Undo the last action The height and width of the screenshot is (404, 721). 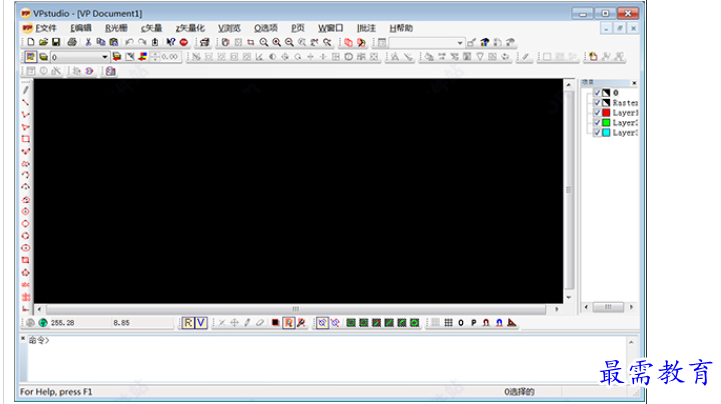(x=129, y=42)
